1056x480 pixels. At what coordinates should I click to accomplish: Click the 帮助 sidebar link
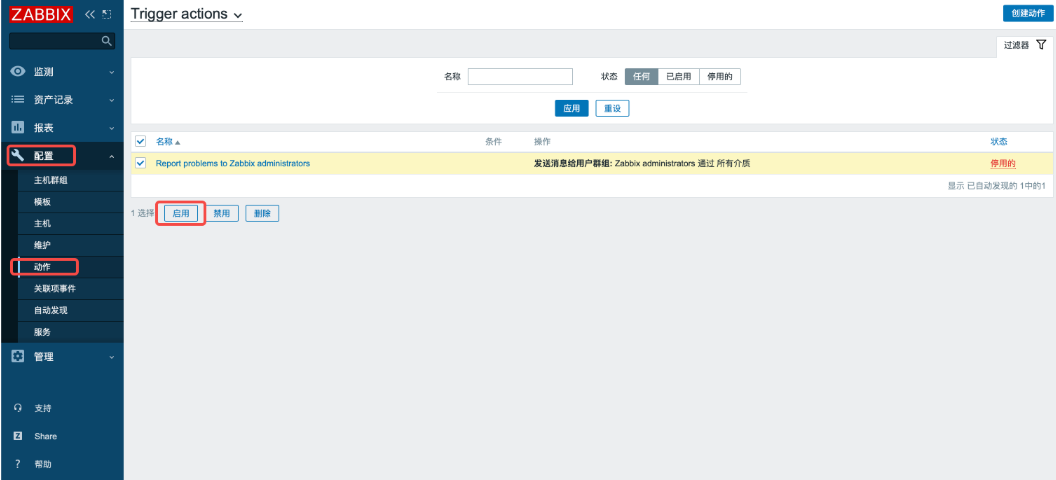point(42,465)
